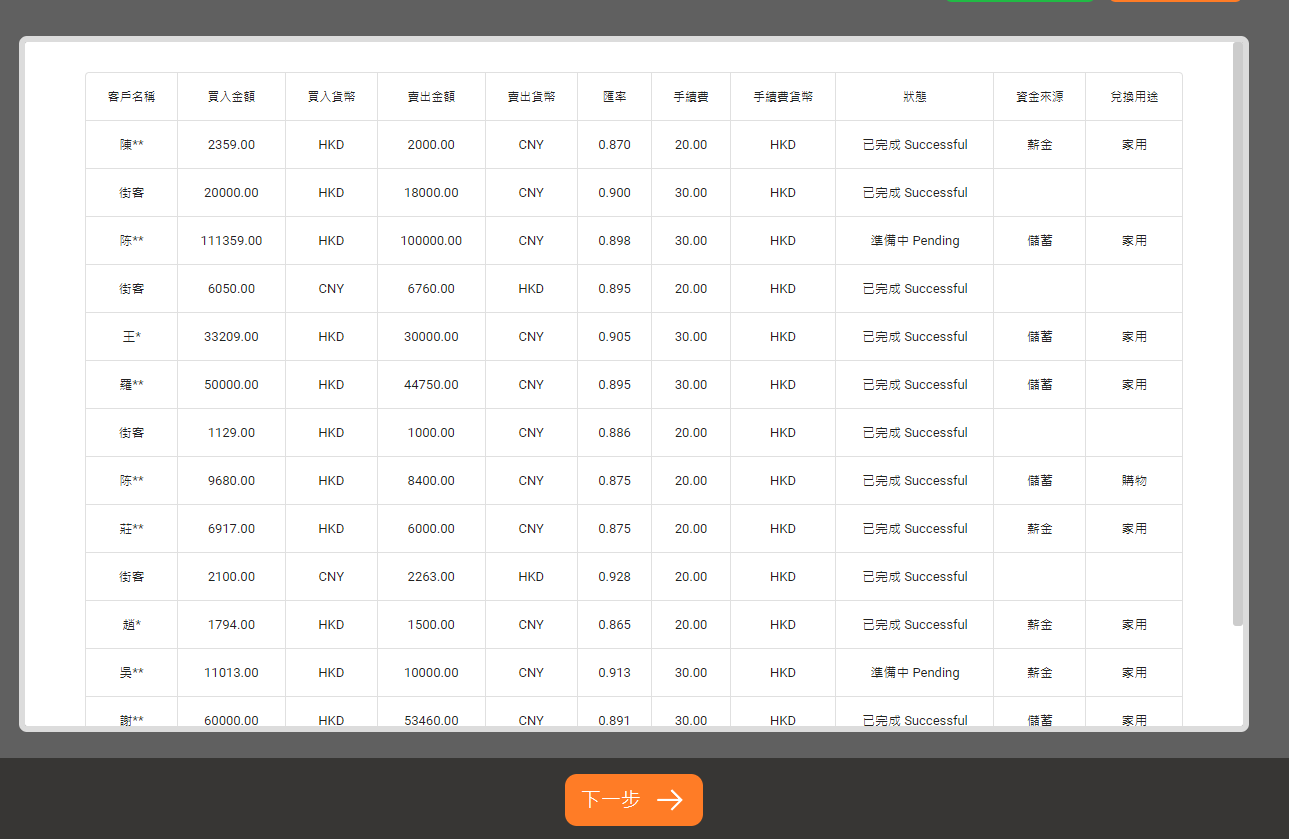Screen dimensions: 1289x839
Task: Click customer name 王* in the table
Action: [x=131, y=337]
